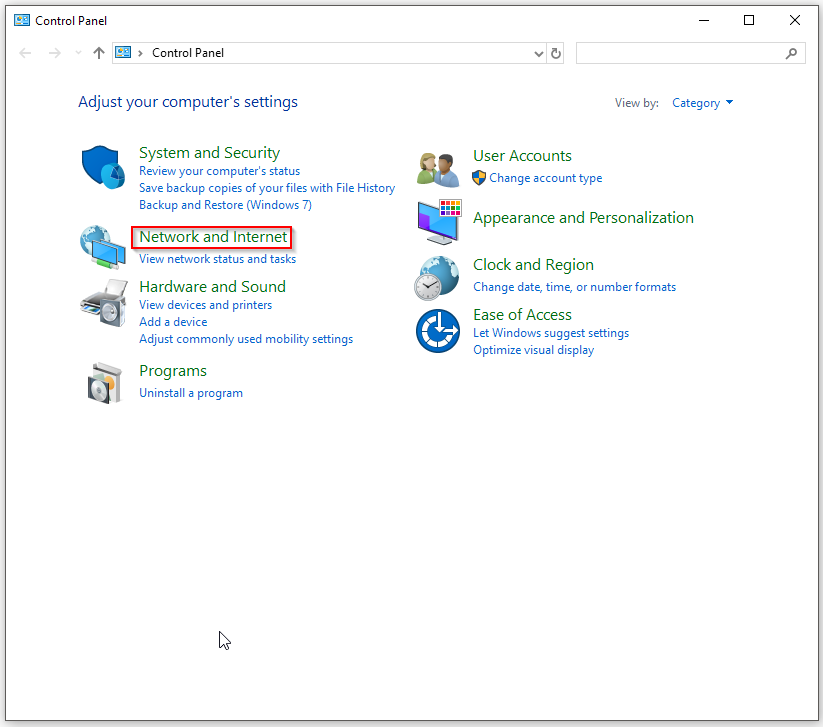Click the Appearance and Personalization monitor icon
The width and height of the screenshot is (823, 727).
(x=437, y=221)
